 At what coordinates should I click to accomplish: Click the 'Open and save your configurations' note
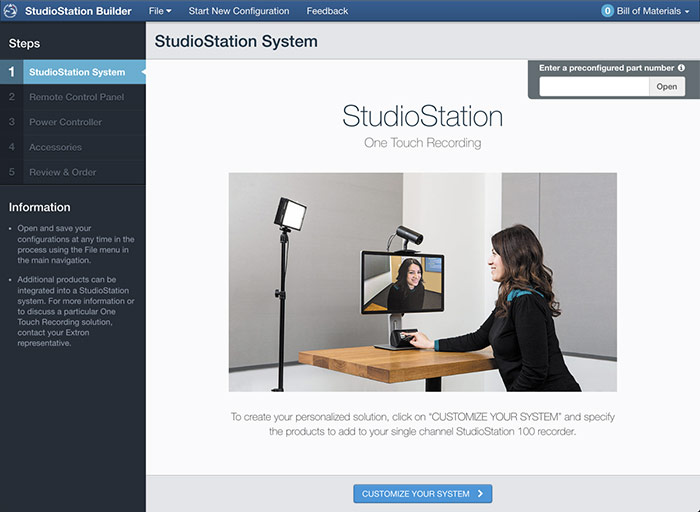pos(76,244)
